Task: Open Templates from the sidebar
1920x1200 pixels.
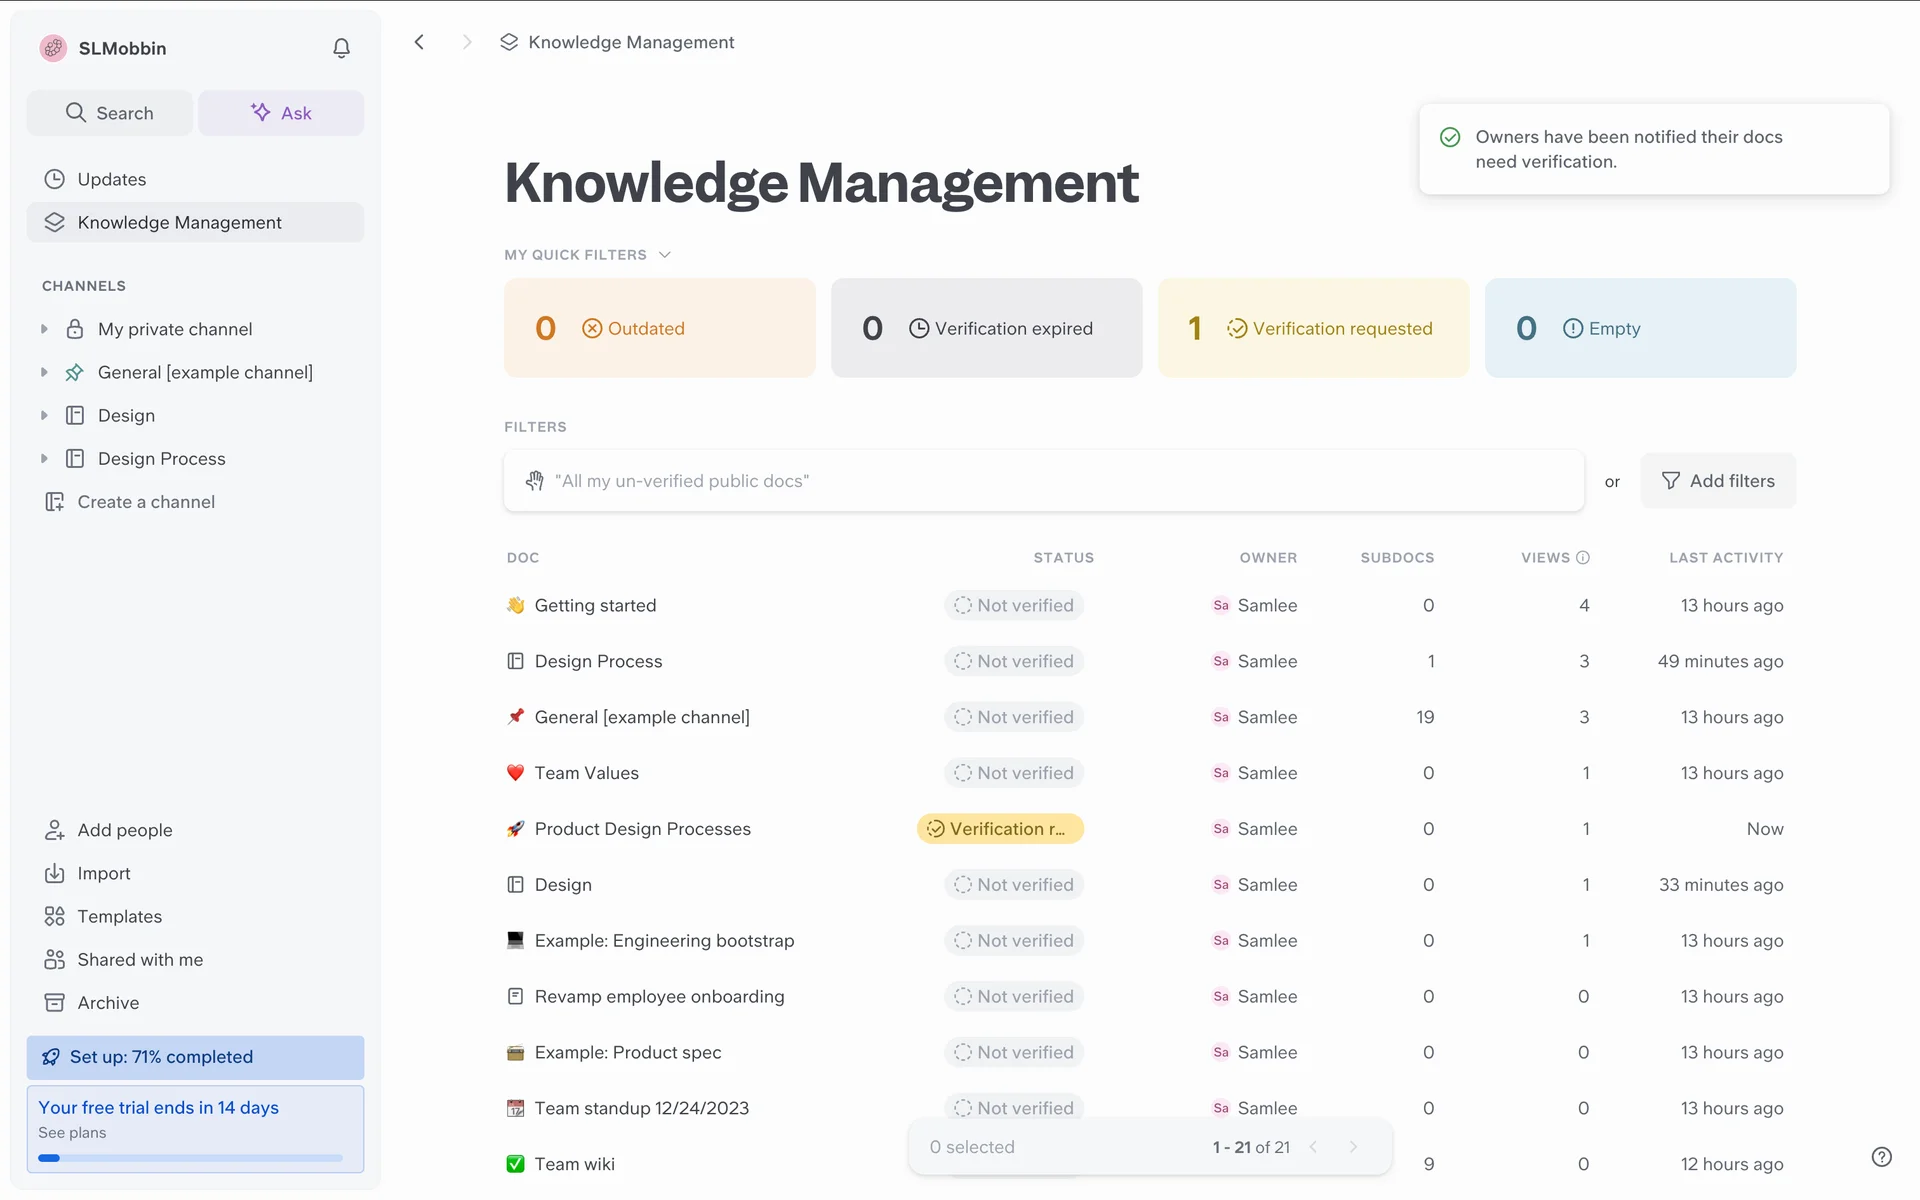Action: click(119, 916)
